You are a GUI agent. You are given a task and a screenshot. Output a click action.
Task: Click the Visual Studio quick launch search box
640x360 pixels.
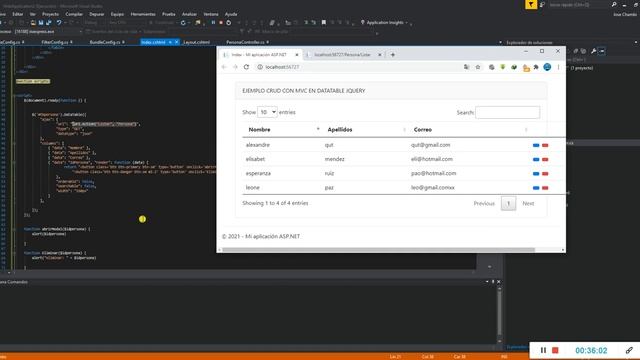pyautogui.click(x=579, y=4)
